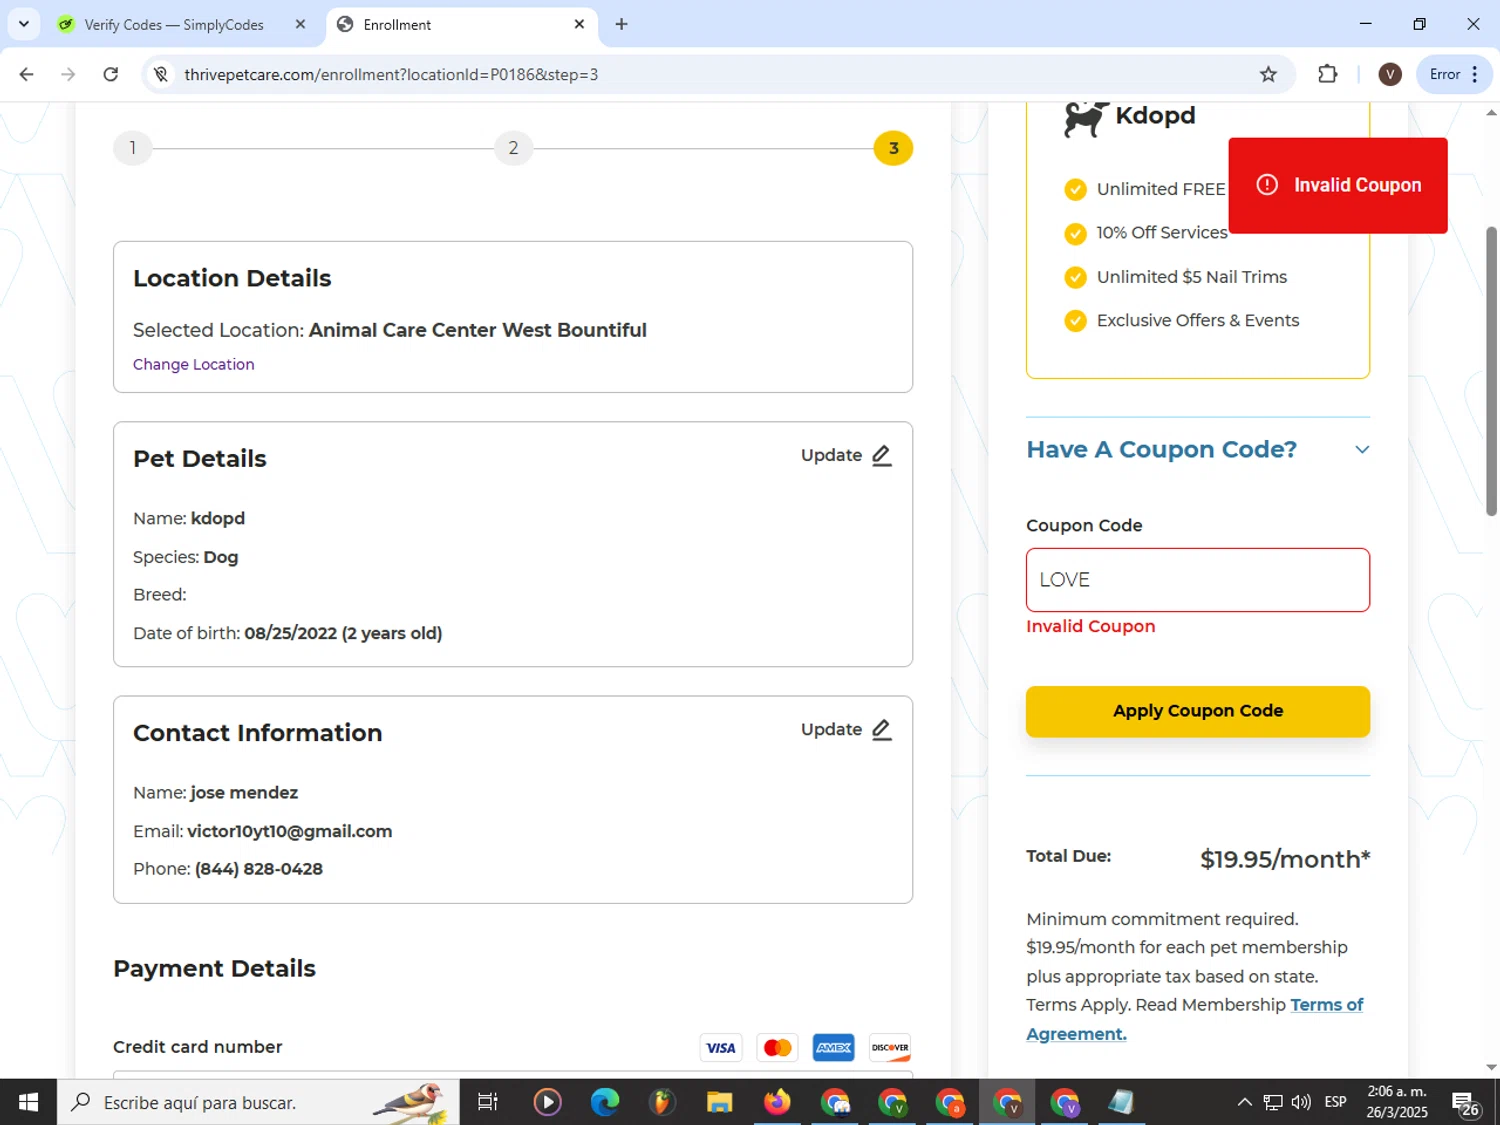Click the address bar URL
This screenshot has height=1125, width=1500.
click(x=391, y=74)
